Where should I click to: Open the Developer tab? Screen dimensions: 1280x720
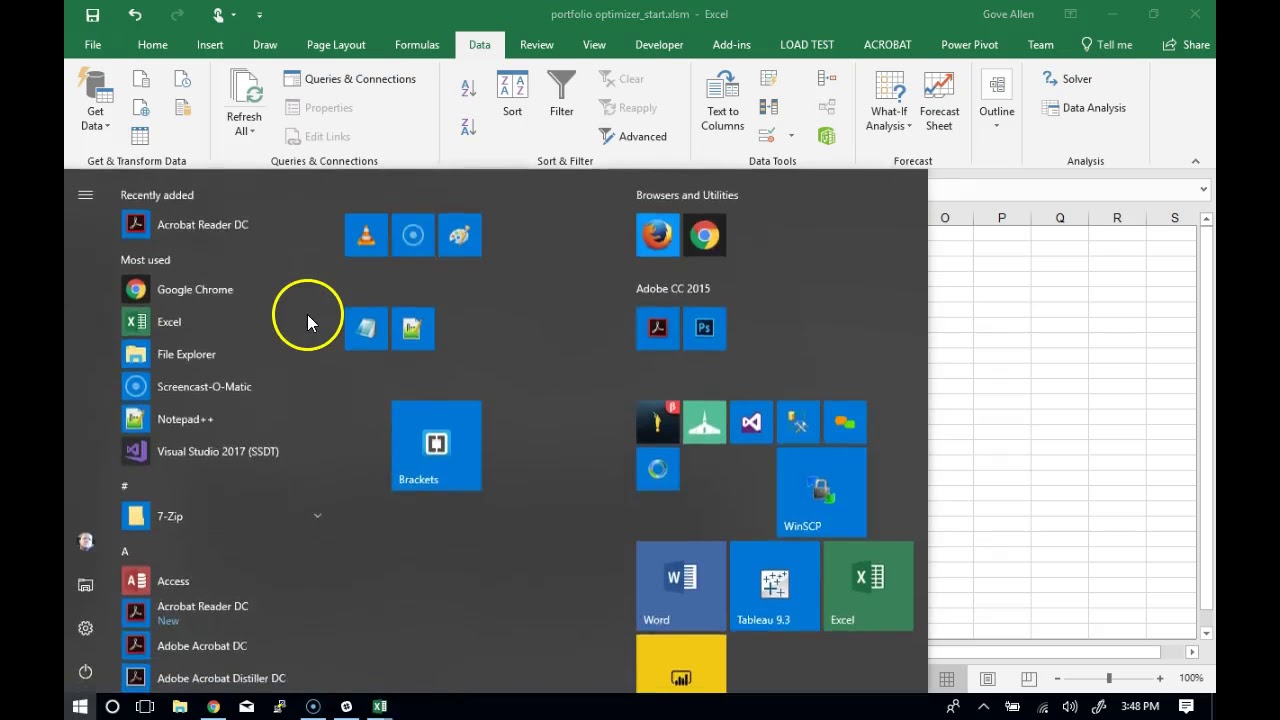(x=659, y=45)
